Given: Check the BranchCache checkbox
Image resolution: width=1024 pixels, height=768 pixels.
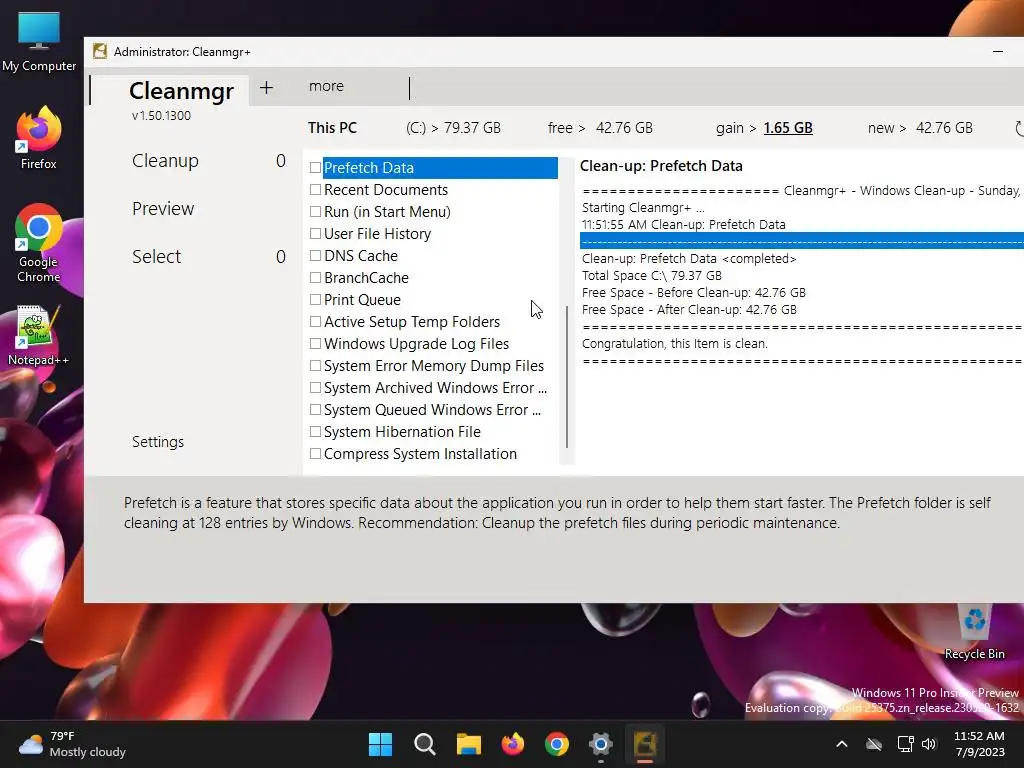Looking at the screenshot, I should tap(315, 278).
